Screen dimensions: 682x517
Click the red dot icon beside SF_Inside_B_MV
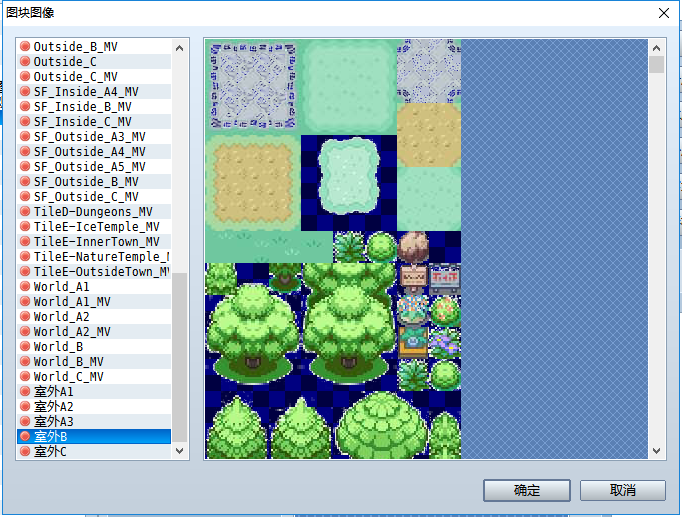click(25, 107)
